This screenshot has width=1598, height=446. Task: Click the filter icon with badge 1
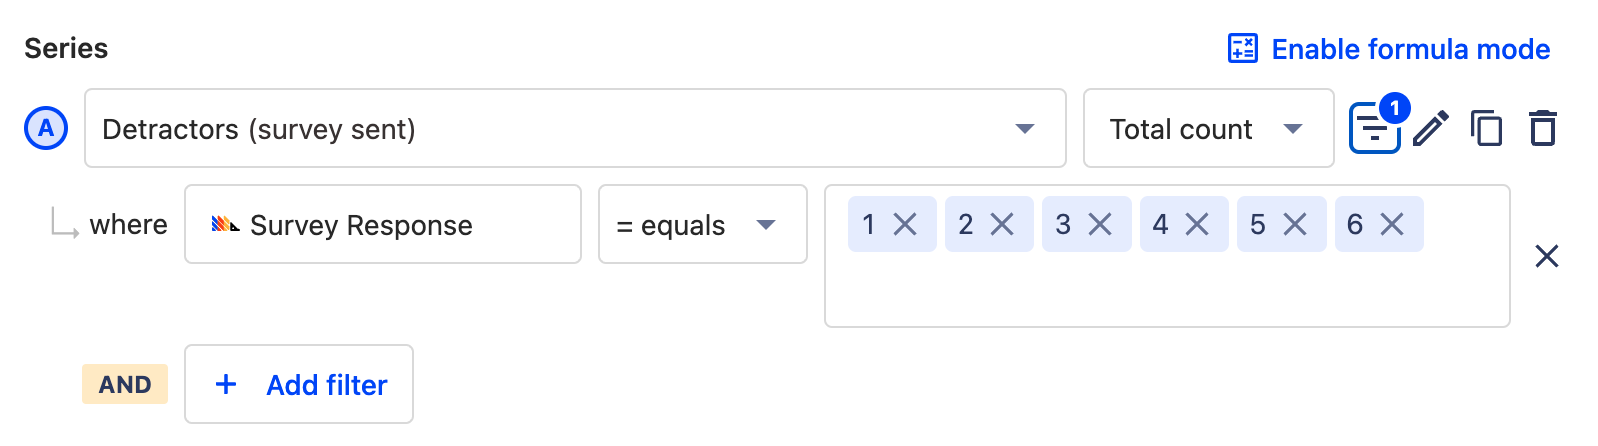(x=1374, y=129)
